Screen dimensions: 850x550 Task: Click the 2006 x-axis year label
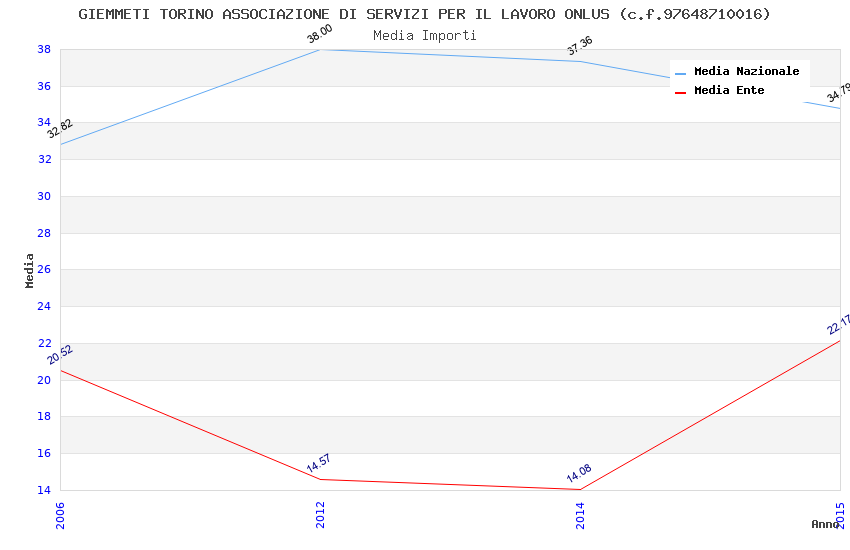[x=60, y=515]
